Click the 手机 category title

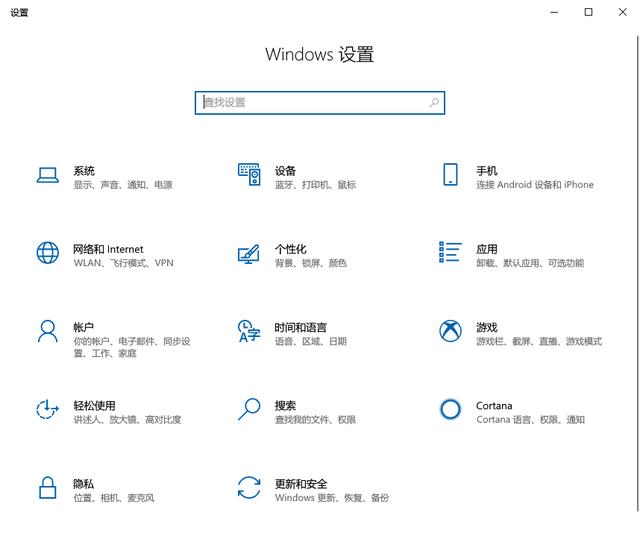point(487,171)
